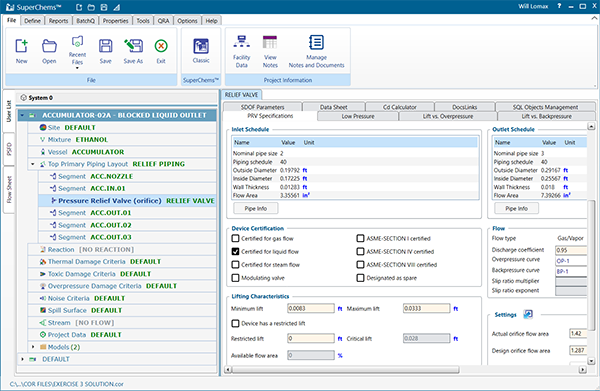This screenshot has width=600, height=391.
Task: Click the View Notes icon
Action: pyautogui.click(x=270, y=42)
